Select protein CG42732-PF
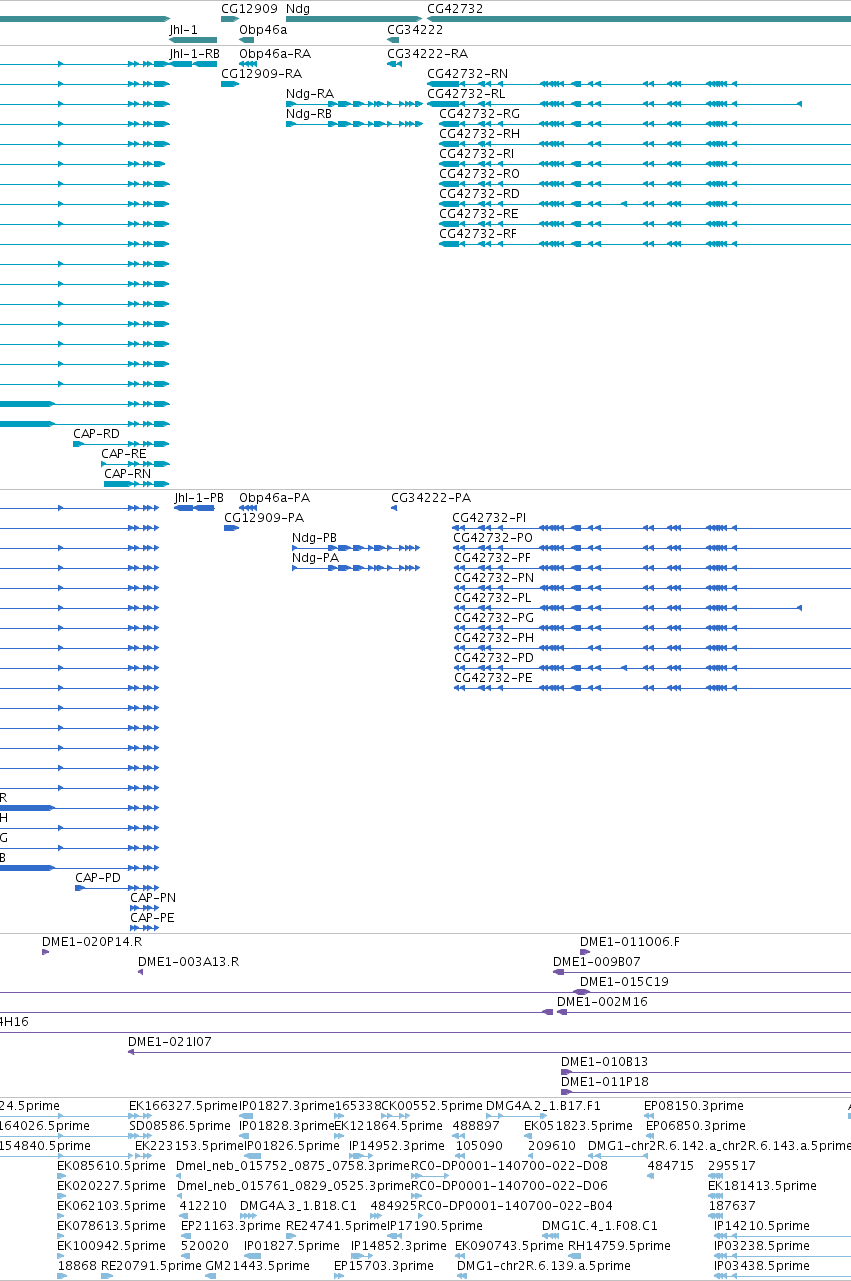 [x=493, y=558]
